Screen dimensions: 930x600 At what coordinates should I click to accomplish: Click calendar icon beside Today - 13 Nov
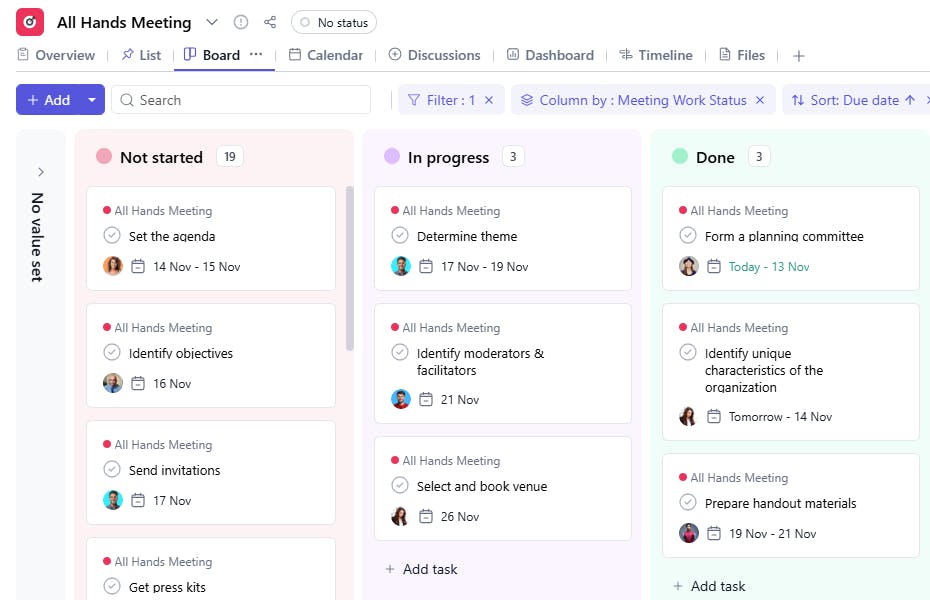pyautogui.click(x=714, y=266)
